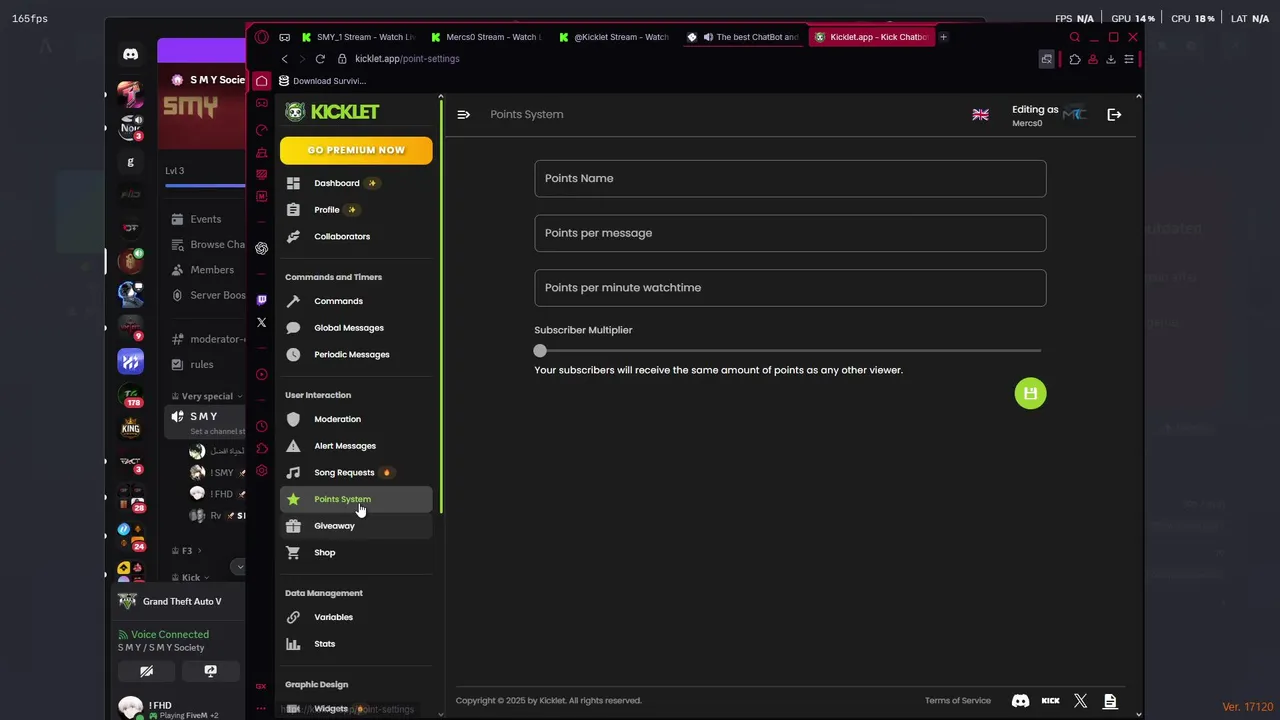Screen dimensions: 1280x720
Task: Open Profile in Kicklet sidebar
Action: pyautogui.click(x=356, y=210)
